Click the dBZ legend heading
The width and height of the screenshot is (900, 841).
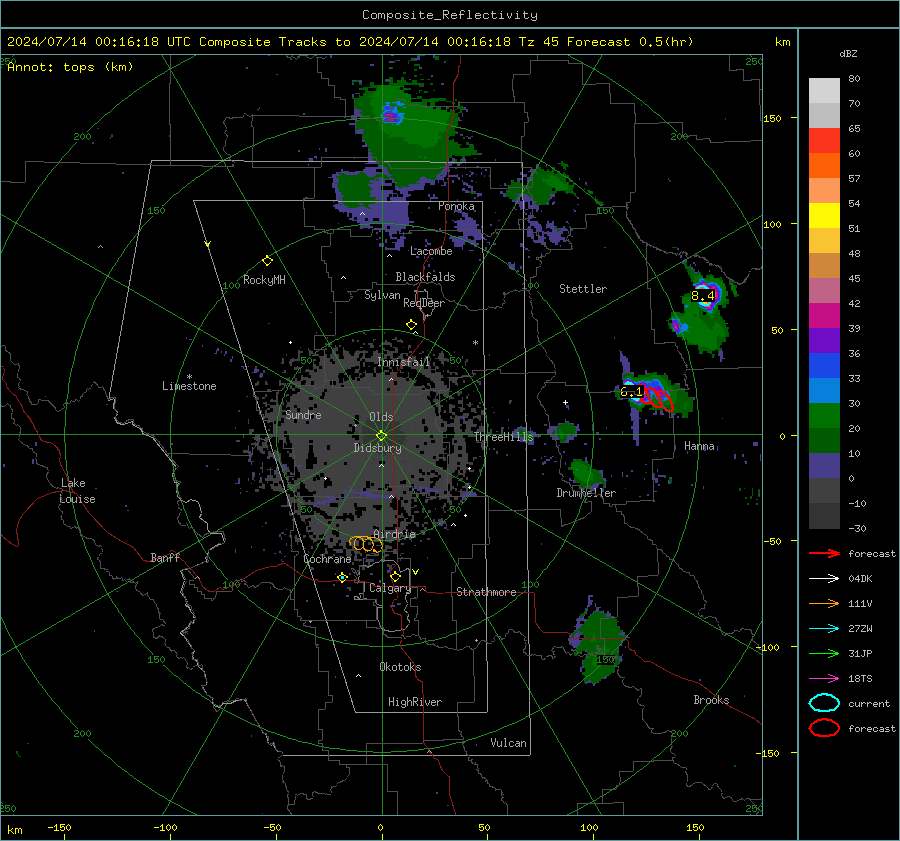coord(848,53)
